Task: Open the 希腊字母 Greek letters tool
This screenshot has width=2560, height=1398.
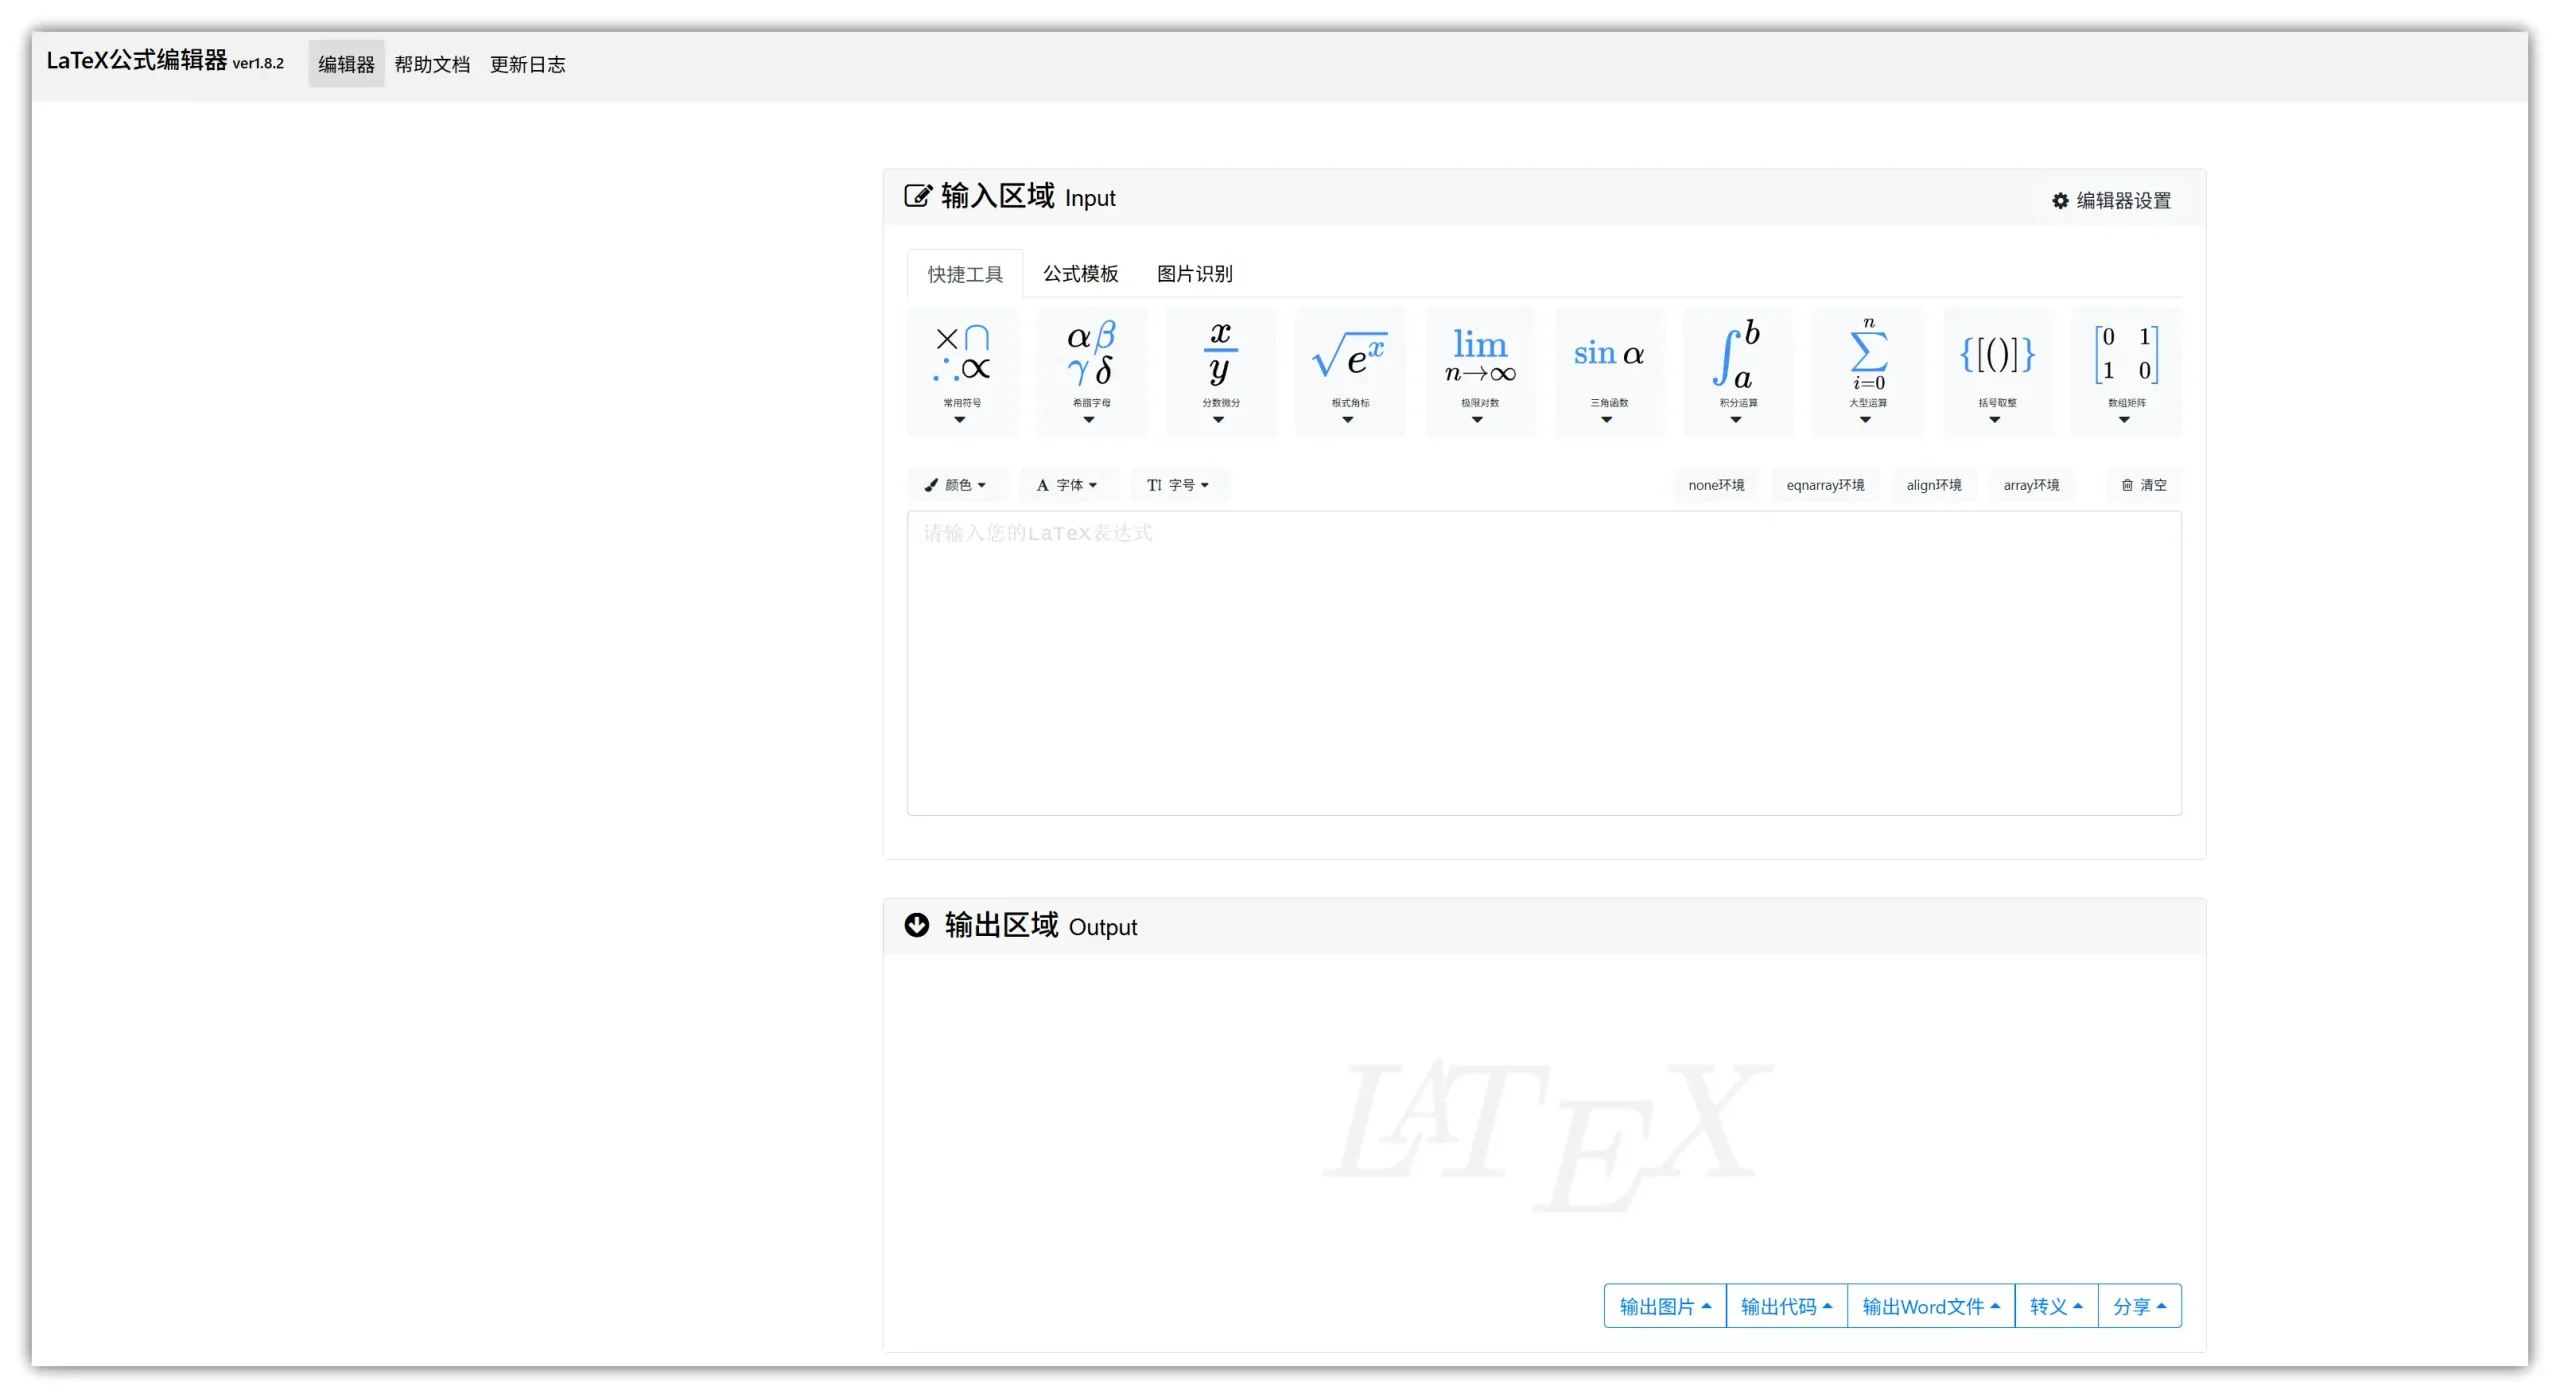Action: click(1091, 371)
